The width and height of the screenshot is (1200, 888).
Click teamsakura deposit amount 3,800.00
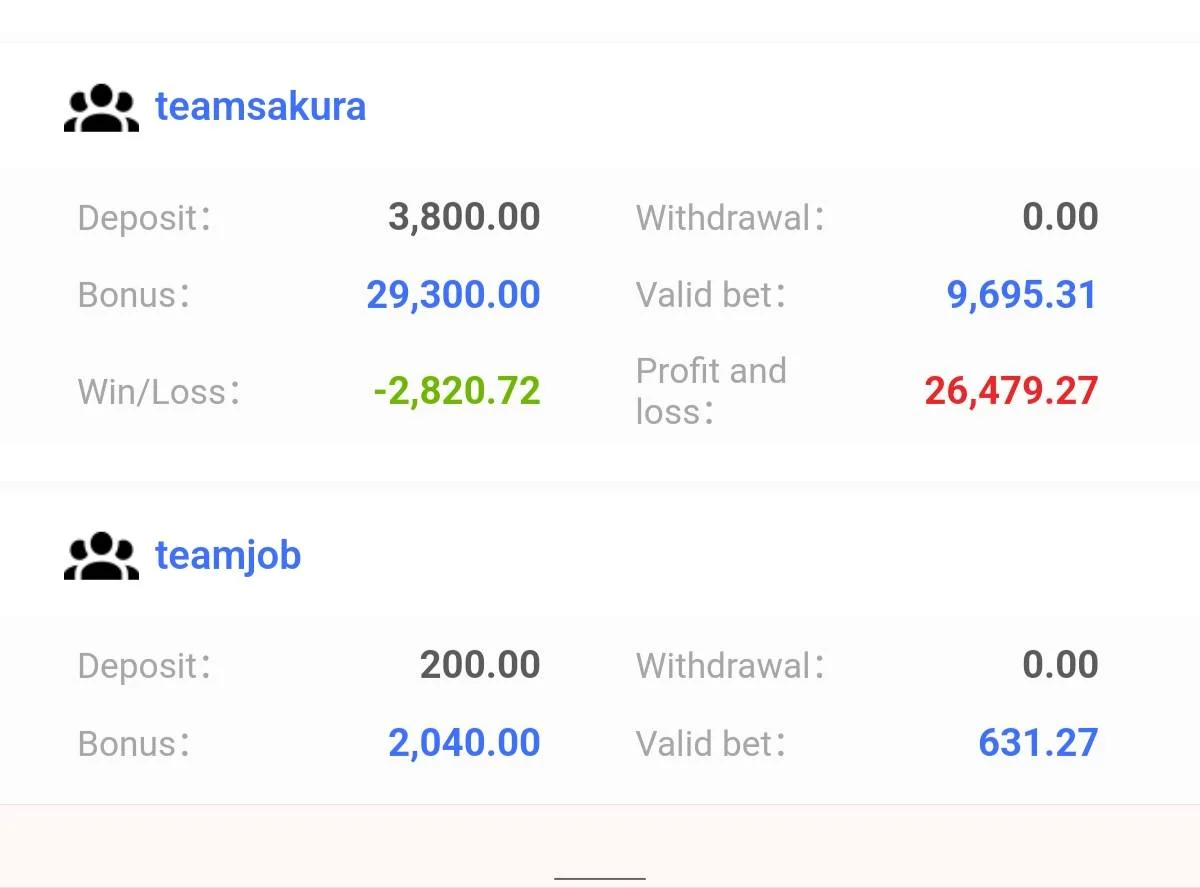464,217
